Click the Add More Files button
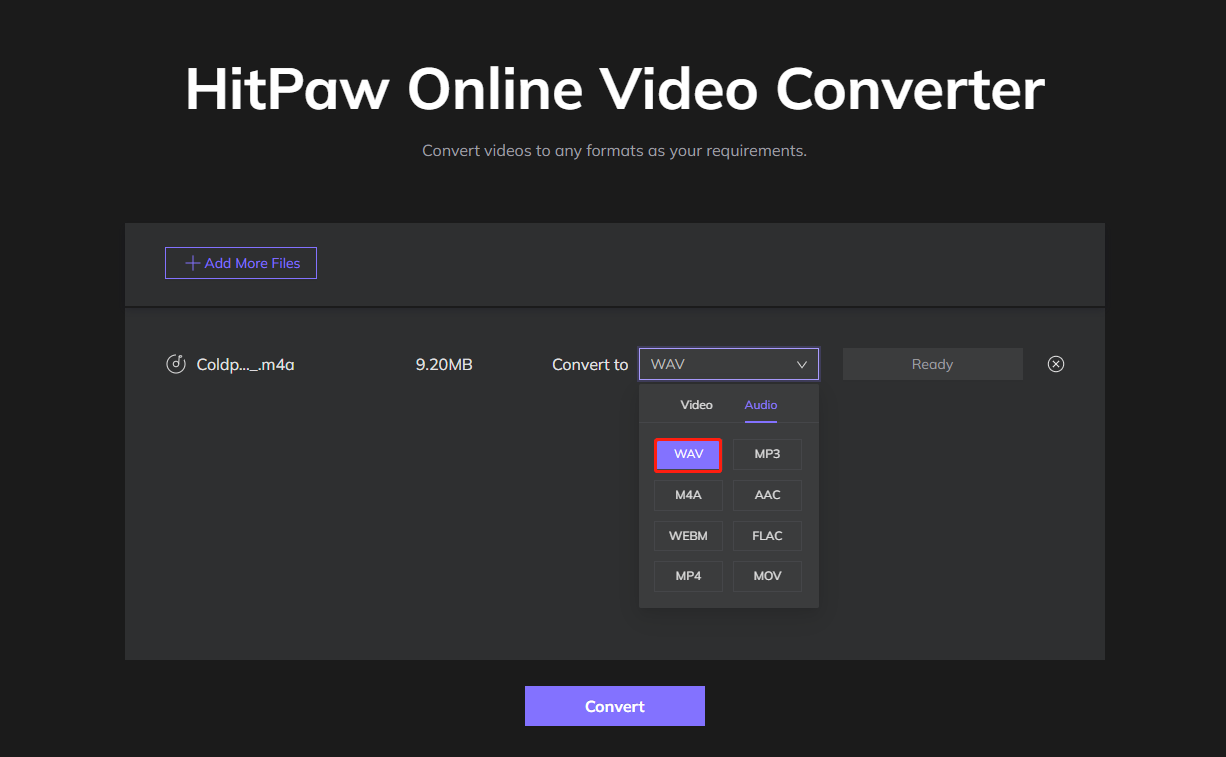 241,263
